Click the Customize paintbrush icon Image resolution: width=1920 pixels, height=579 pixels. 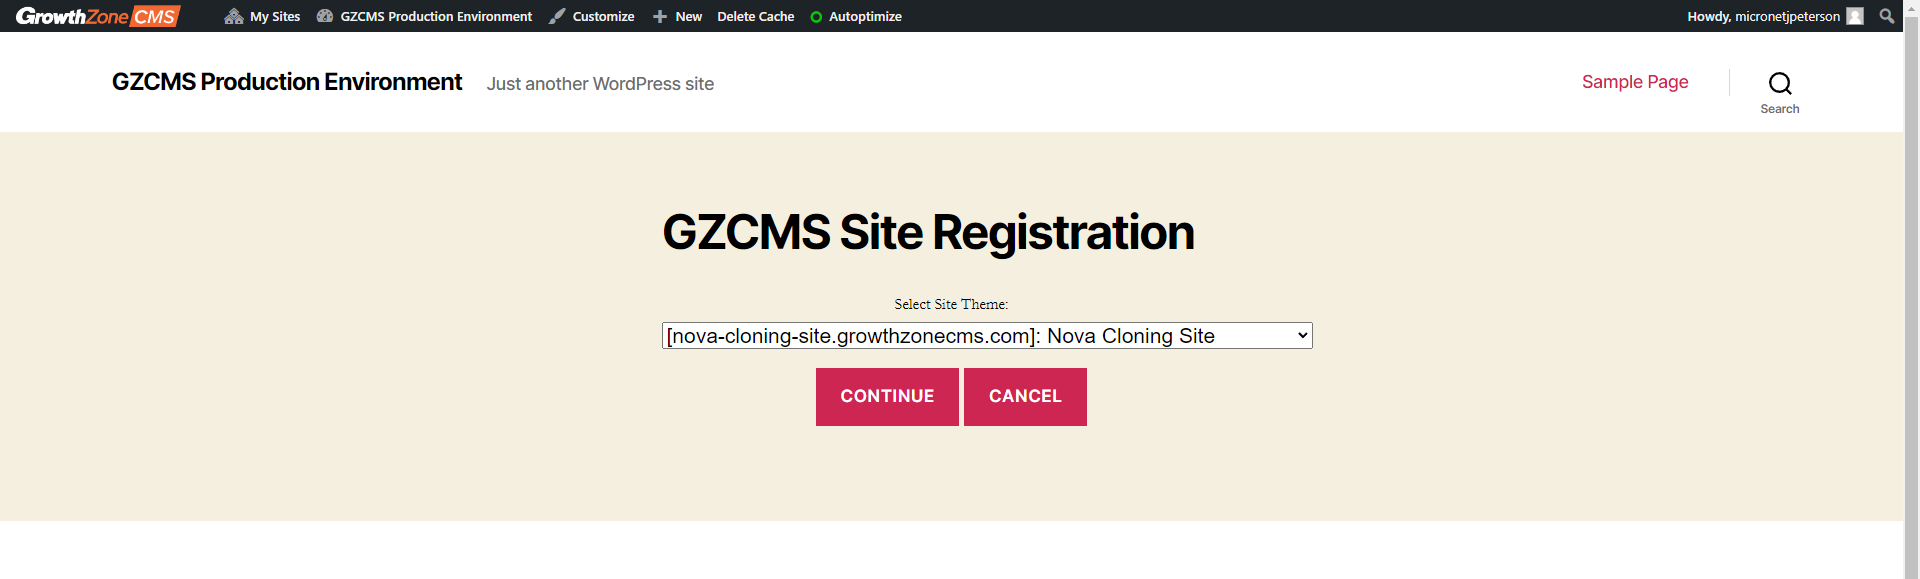[557, 16]
